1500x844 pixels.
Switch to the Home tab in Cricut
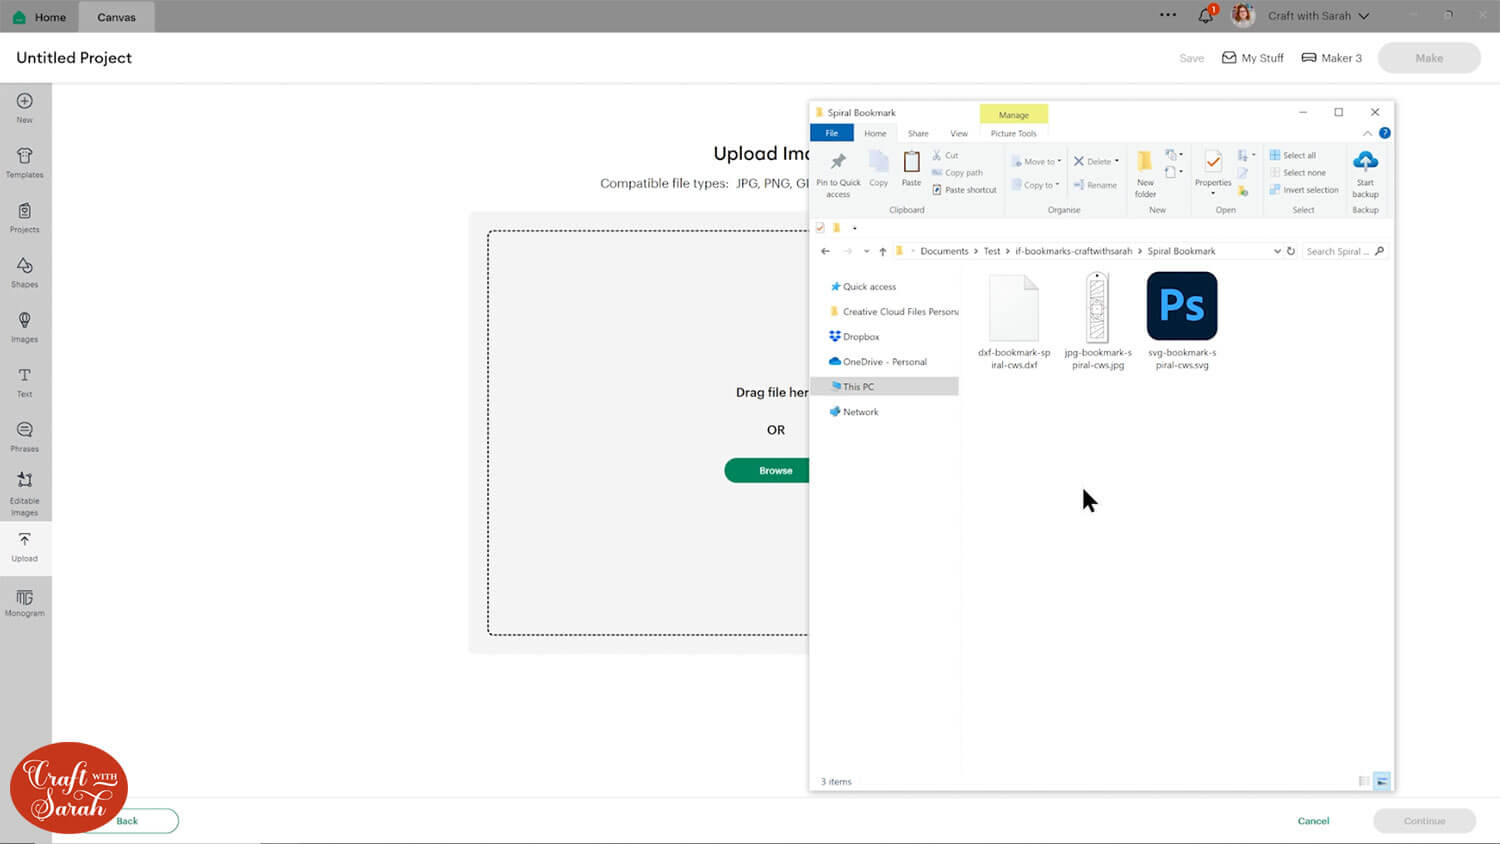[40, 17]
